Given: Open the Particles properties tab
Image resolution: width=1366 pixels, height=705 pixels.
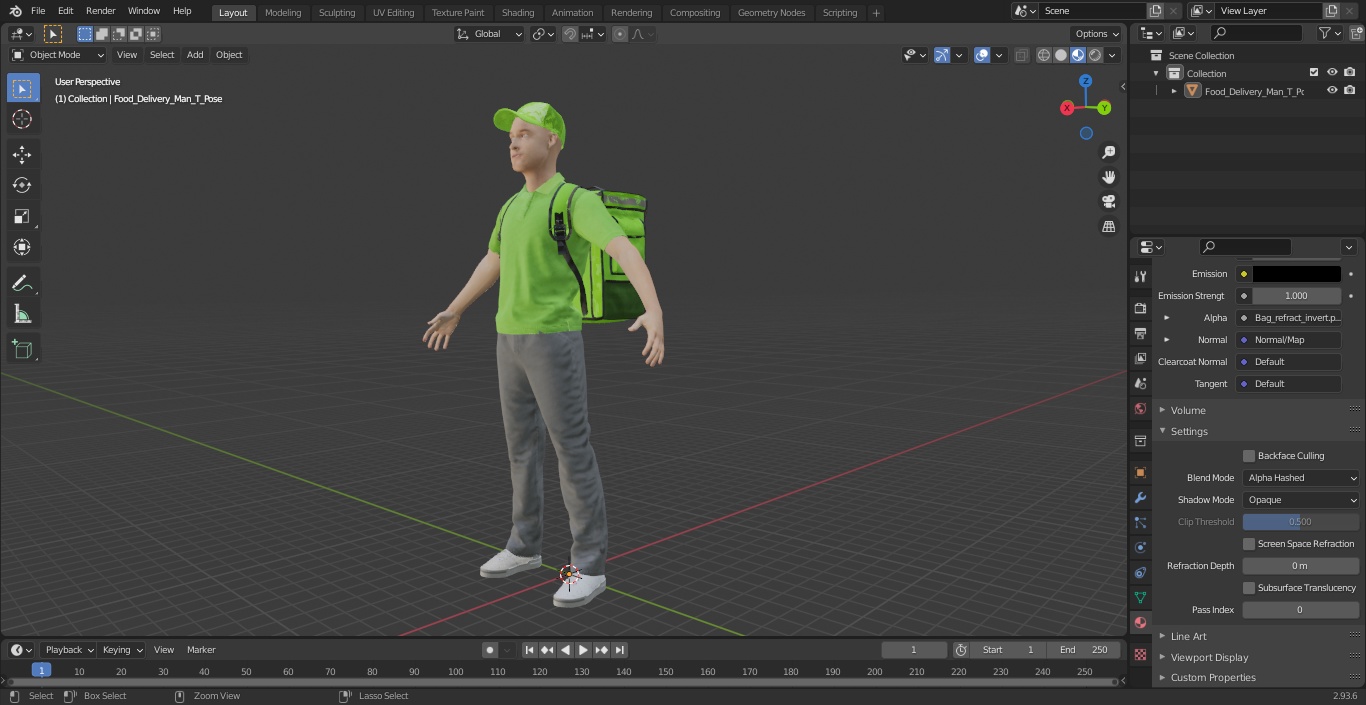Looking at the screenshot, I should (x=1140, y=522).
